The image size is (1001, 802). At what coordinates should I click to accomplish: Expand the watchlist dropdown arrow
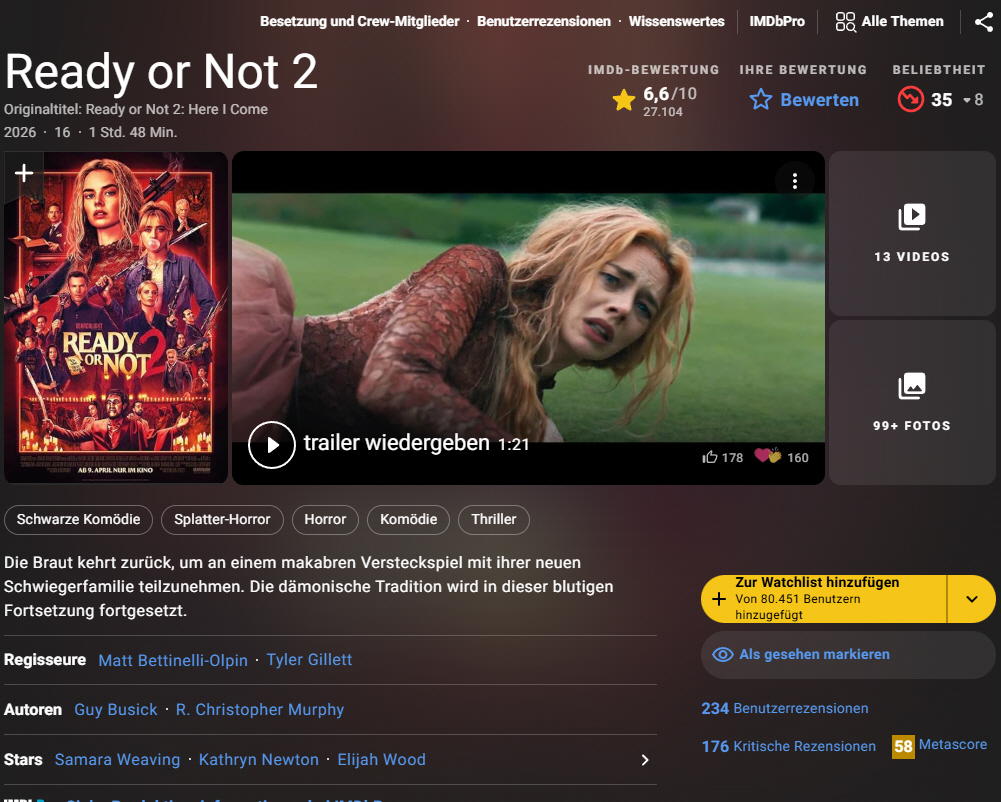tap(972, 599)
